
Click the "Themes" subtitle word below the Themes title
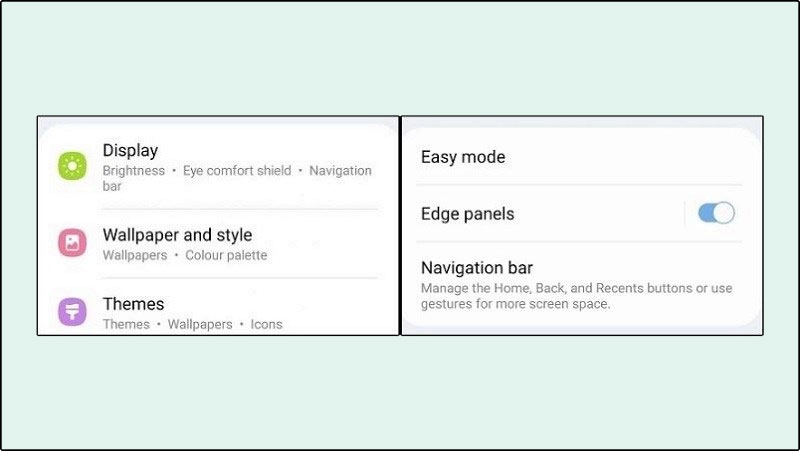click(x=126, y=324)
